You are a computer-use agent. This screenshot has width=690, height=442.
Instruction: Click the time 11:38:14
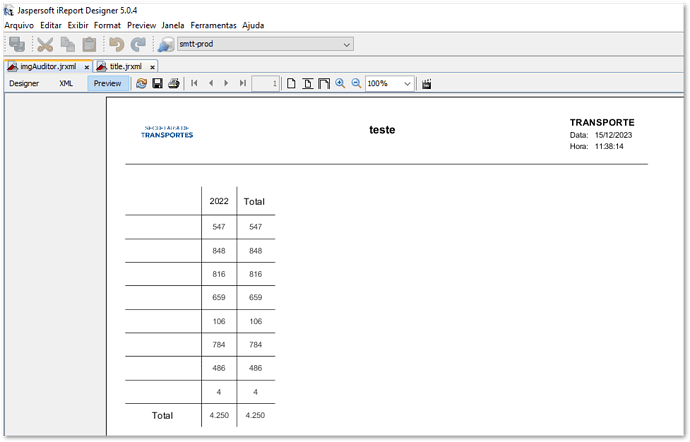click(x=609, y=146)
